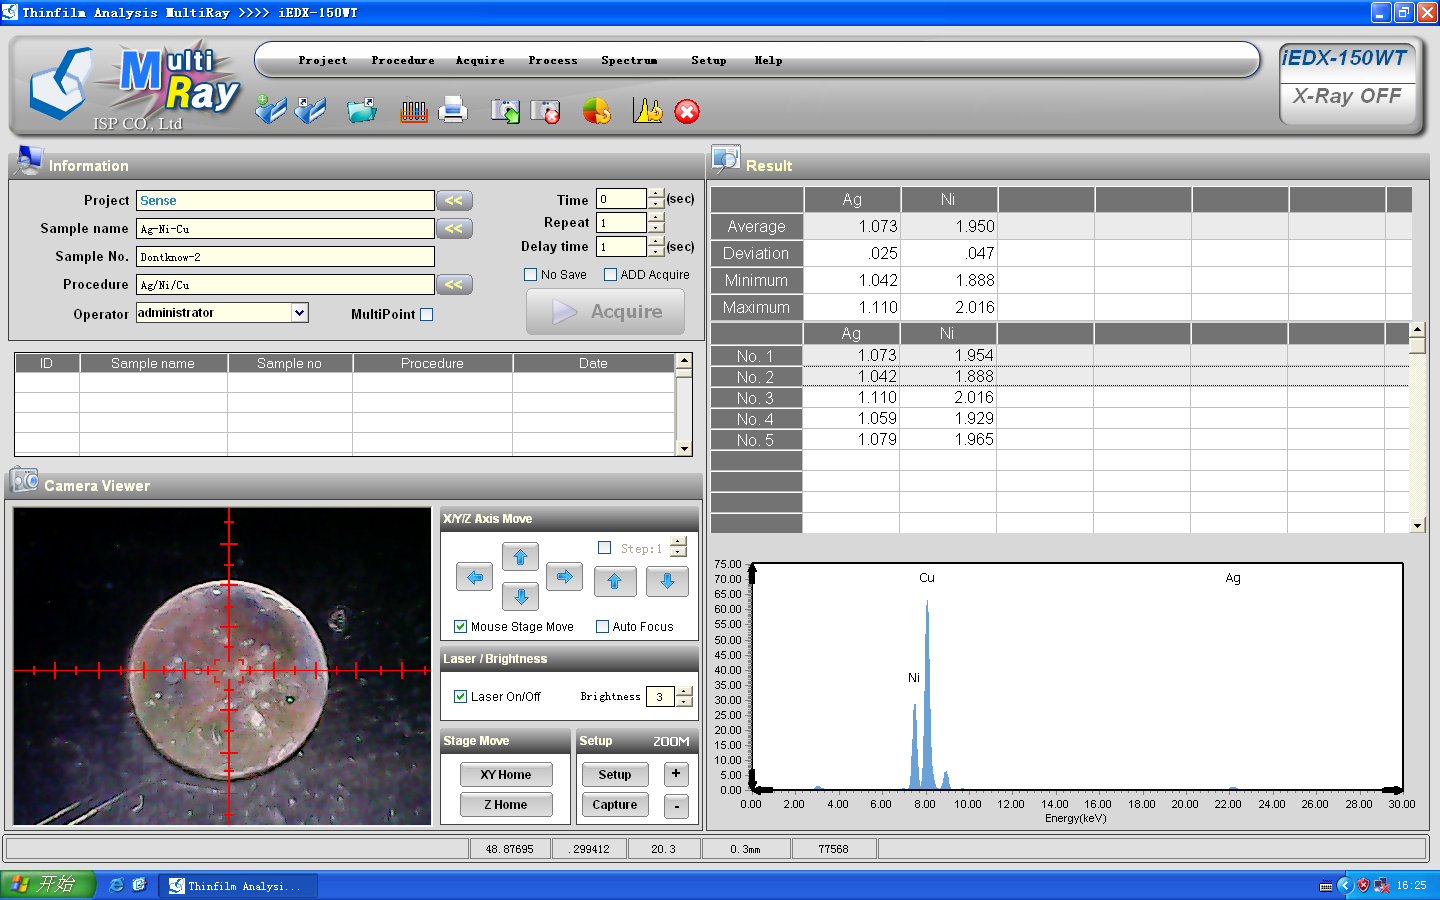
Task: Click the Sample No. input field
Action: 285,257
